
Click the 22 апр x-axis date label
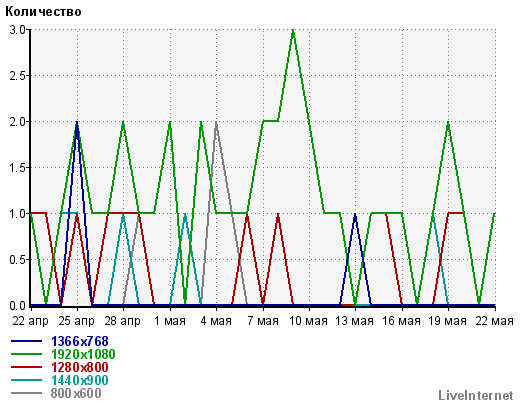pos(31,321)
